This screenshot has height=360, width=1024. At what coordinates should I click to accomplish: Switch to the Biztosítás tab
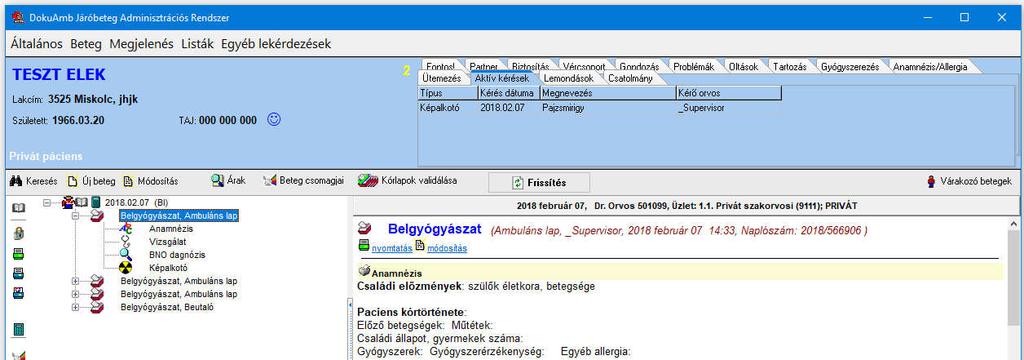530,67
